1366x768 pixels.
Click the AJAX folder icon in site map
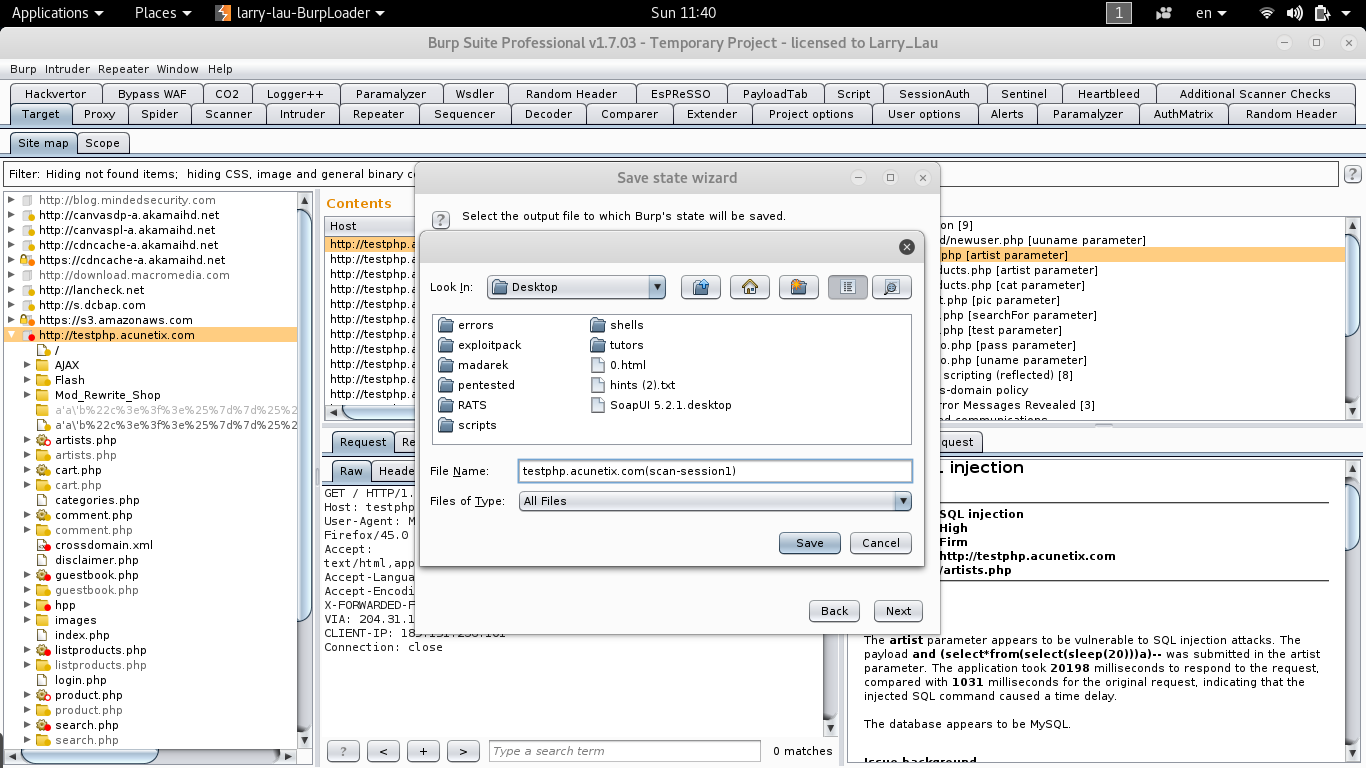click(x=43, y=365)
